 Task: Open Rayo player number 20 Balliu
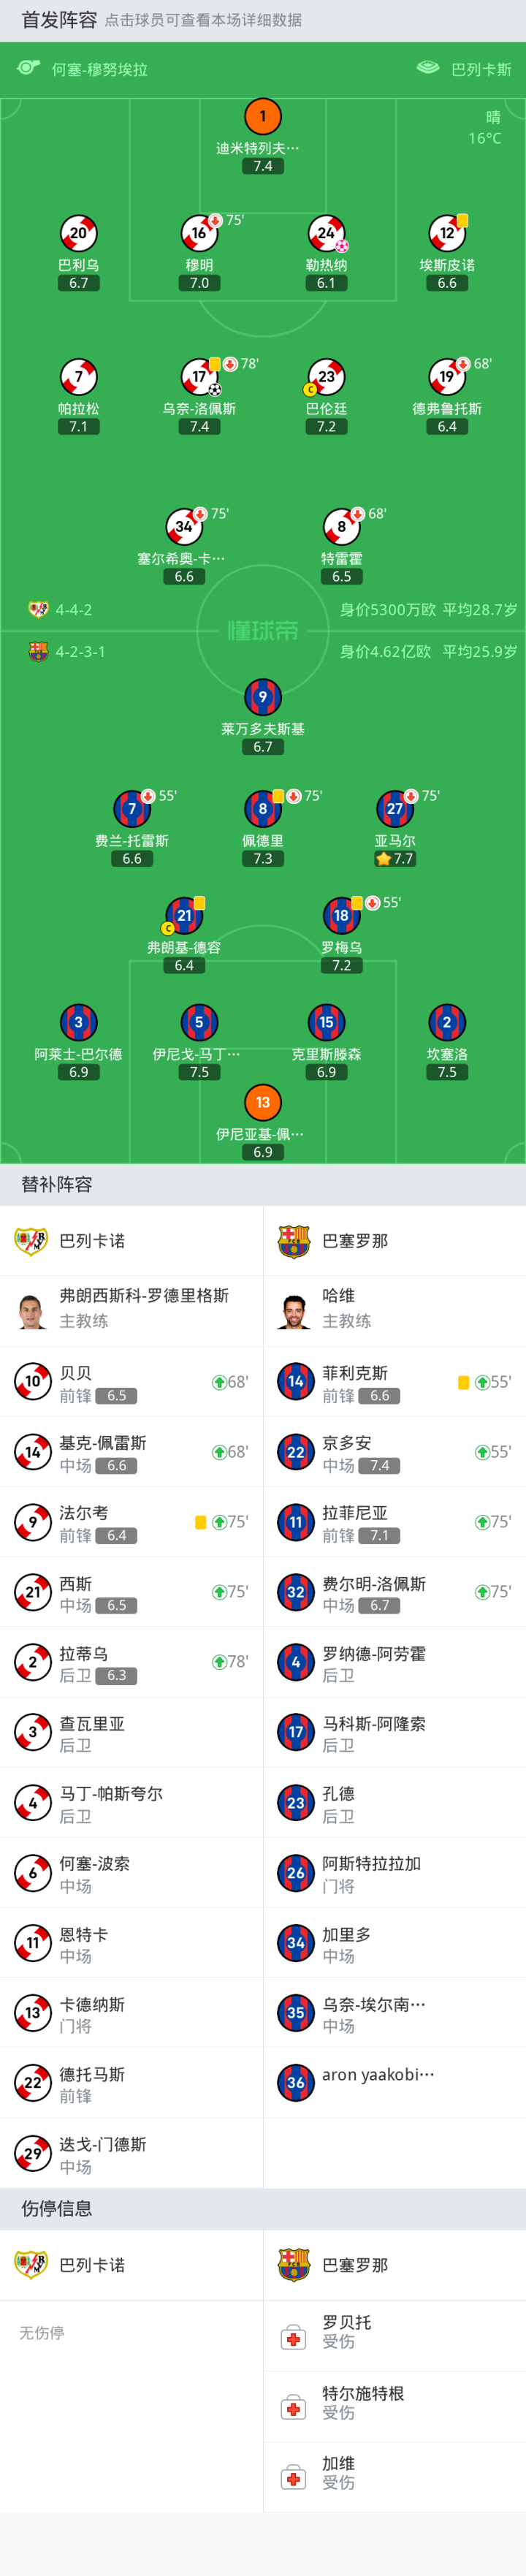78,234
